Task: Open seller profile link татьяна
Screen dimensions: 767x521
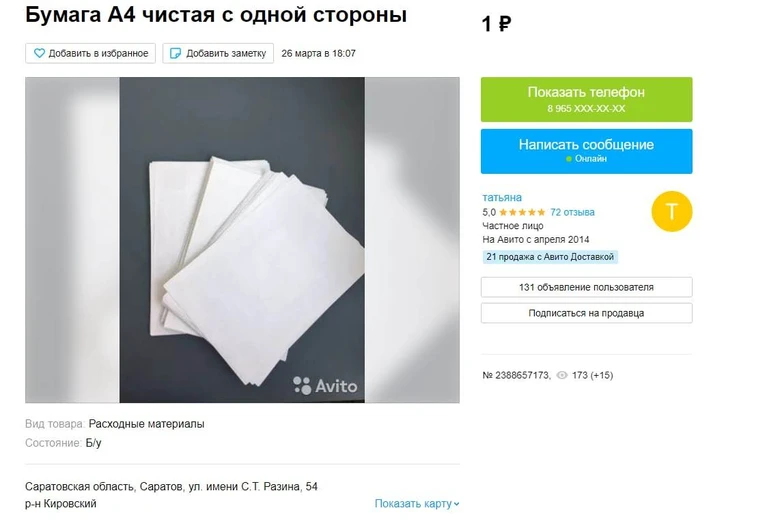Action: (x=502, y=198)
